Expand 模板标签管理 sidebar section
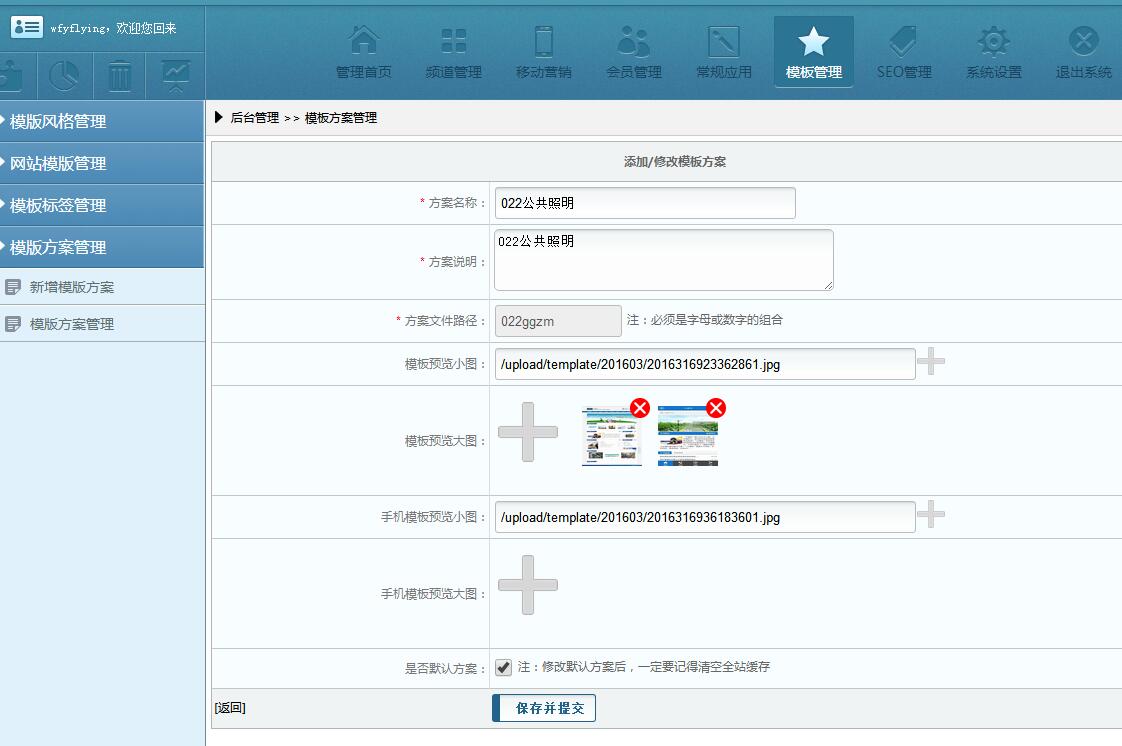 pyautogui.click(x=102, y=205)
